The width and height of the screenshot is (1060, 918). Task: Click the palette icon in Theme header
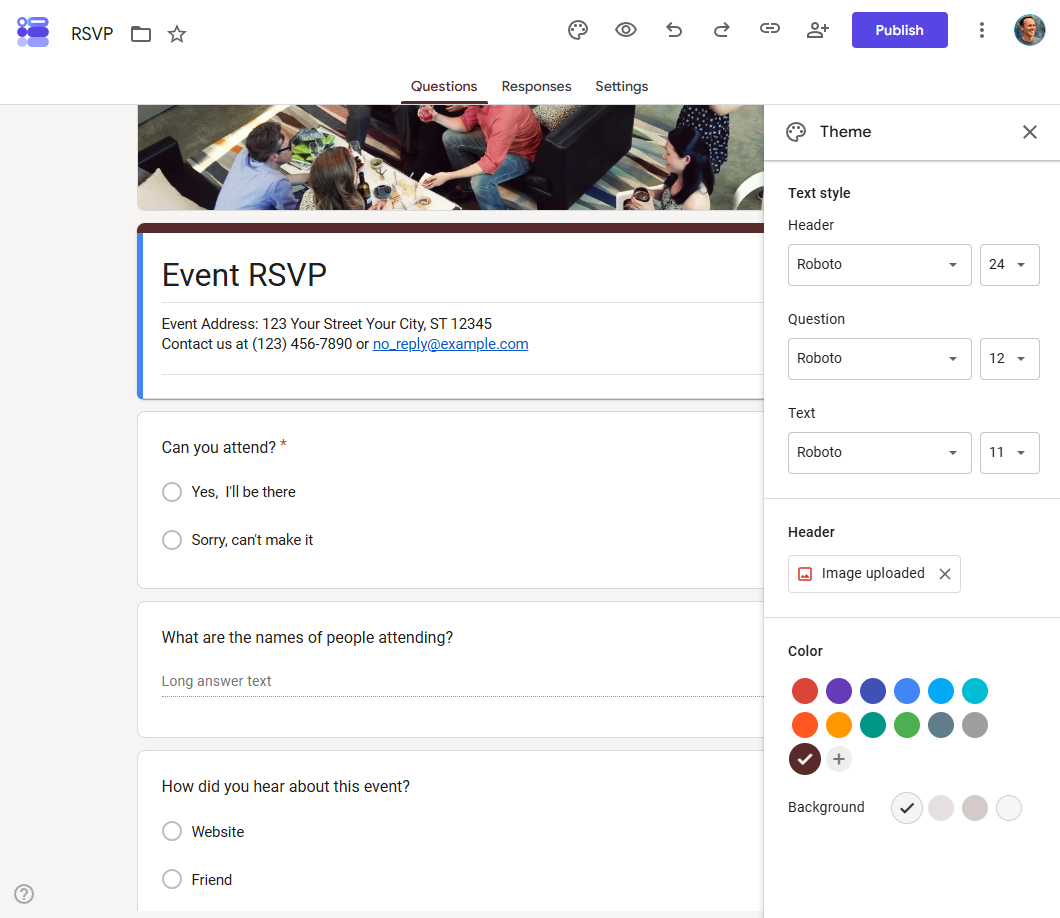click(796, 132)
